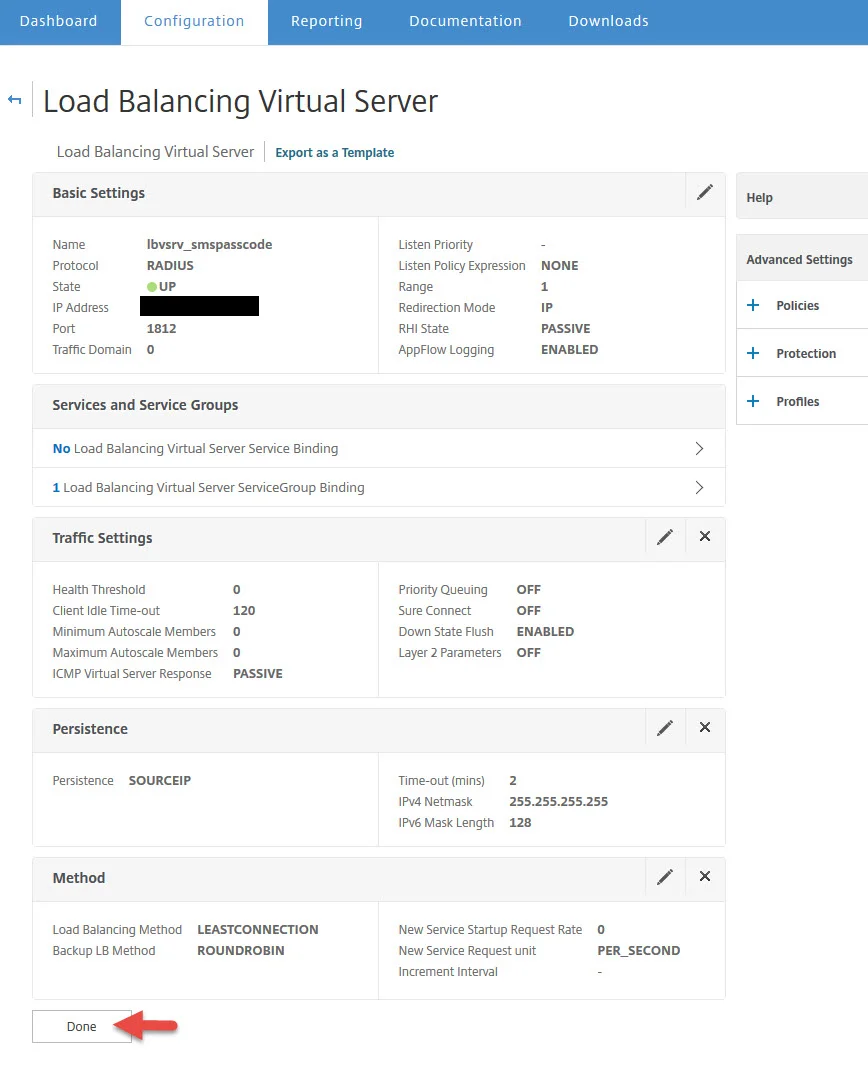The width and height of the screenshot is (868, 1085).
Task: Click Backup LB Method ROUNDROBIN value
Action: 240,951
